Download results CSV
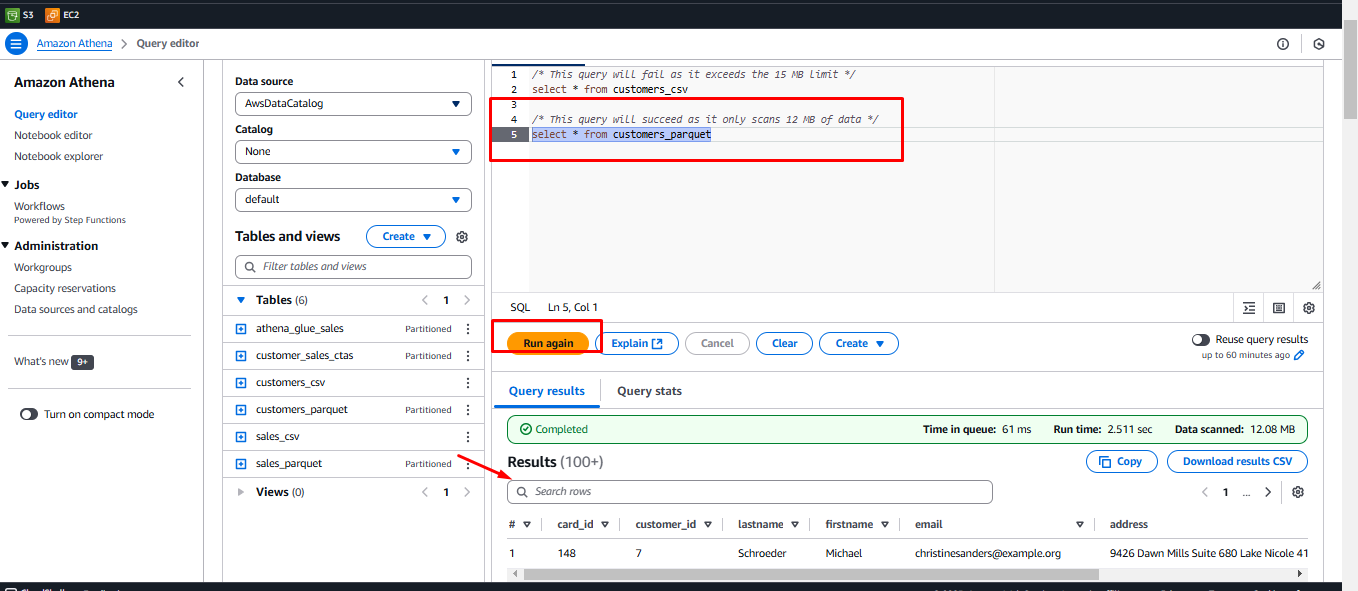The image size is (1358, 591). pyautogui.click(x=1237, y=461)
